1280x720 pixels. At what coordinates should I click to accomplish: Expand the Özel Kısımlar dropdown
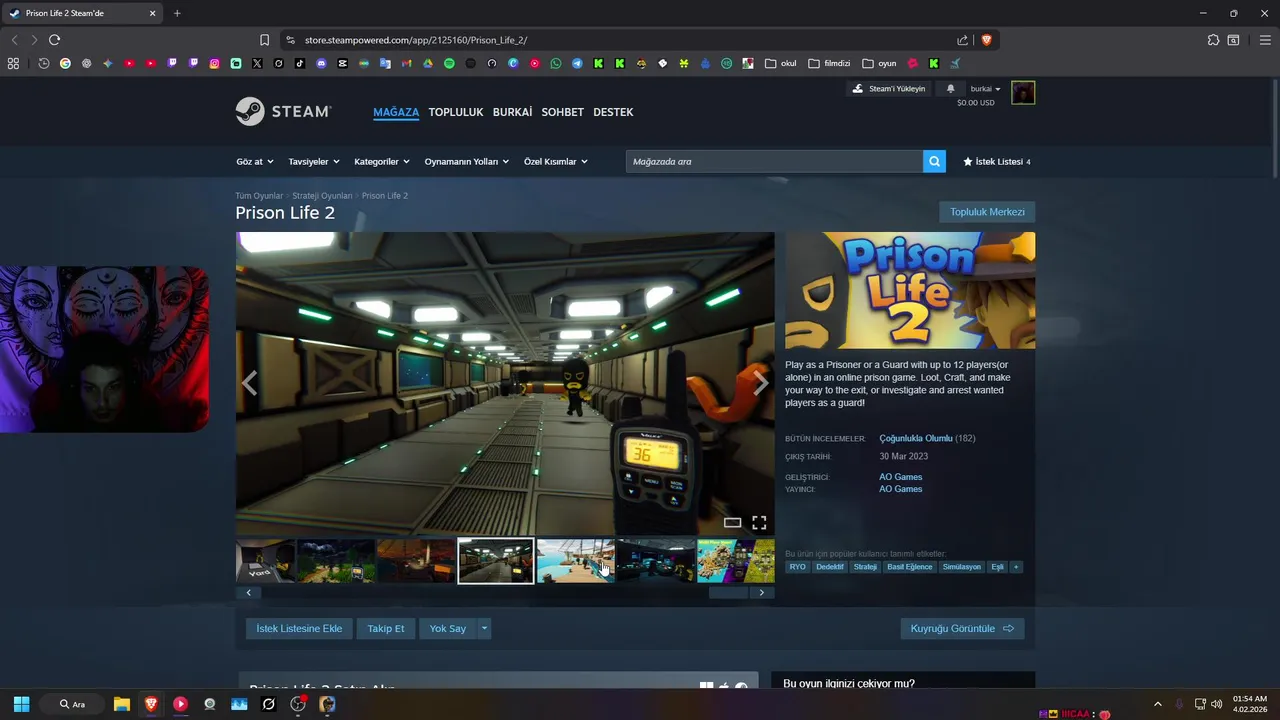coord(556,161)
